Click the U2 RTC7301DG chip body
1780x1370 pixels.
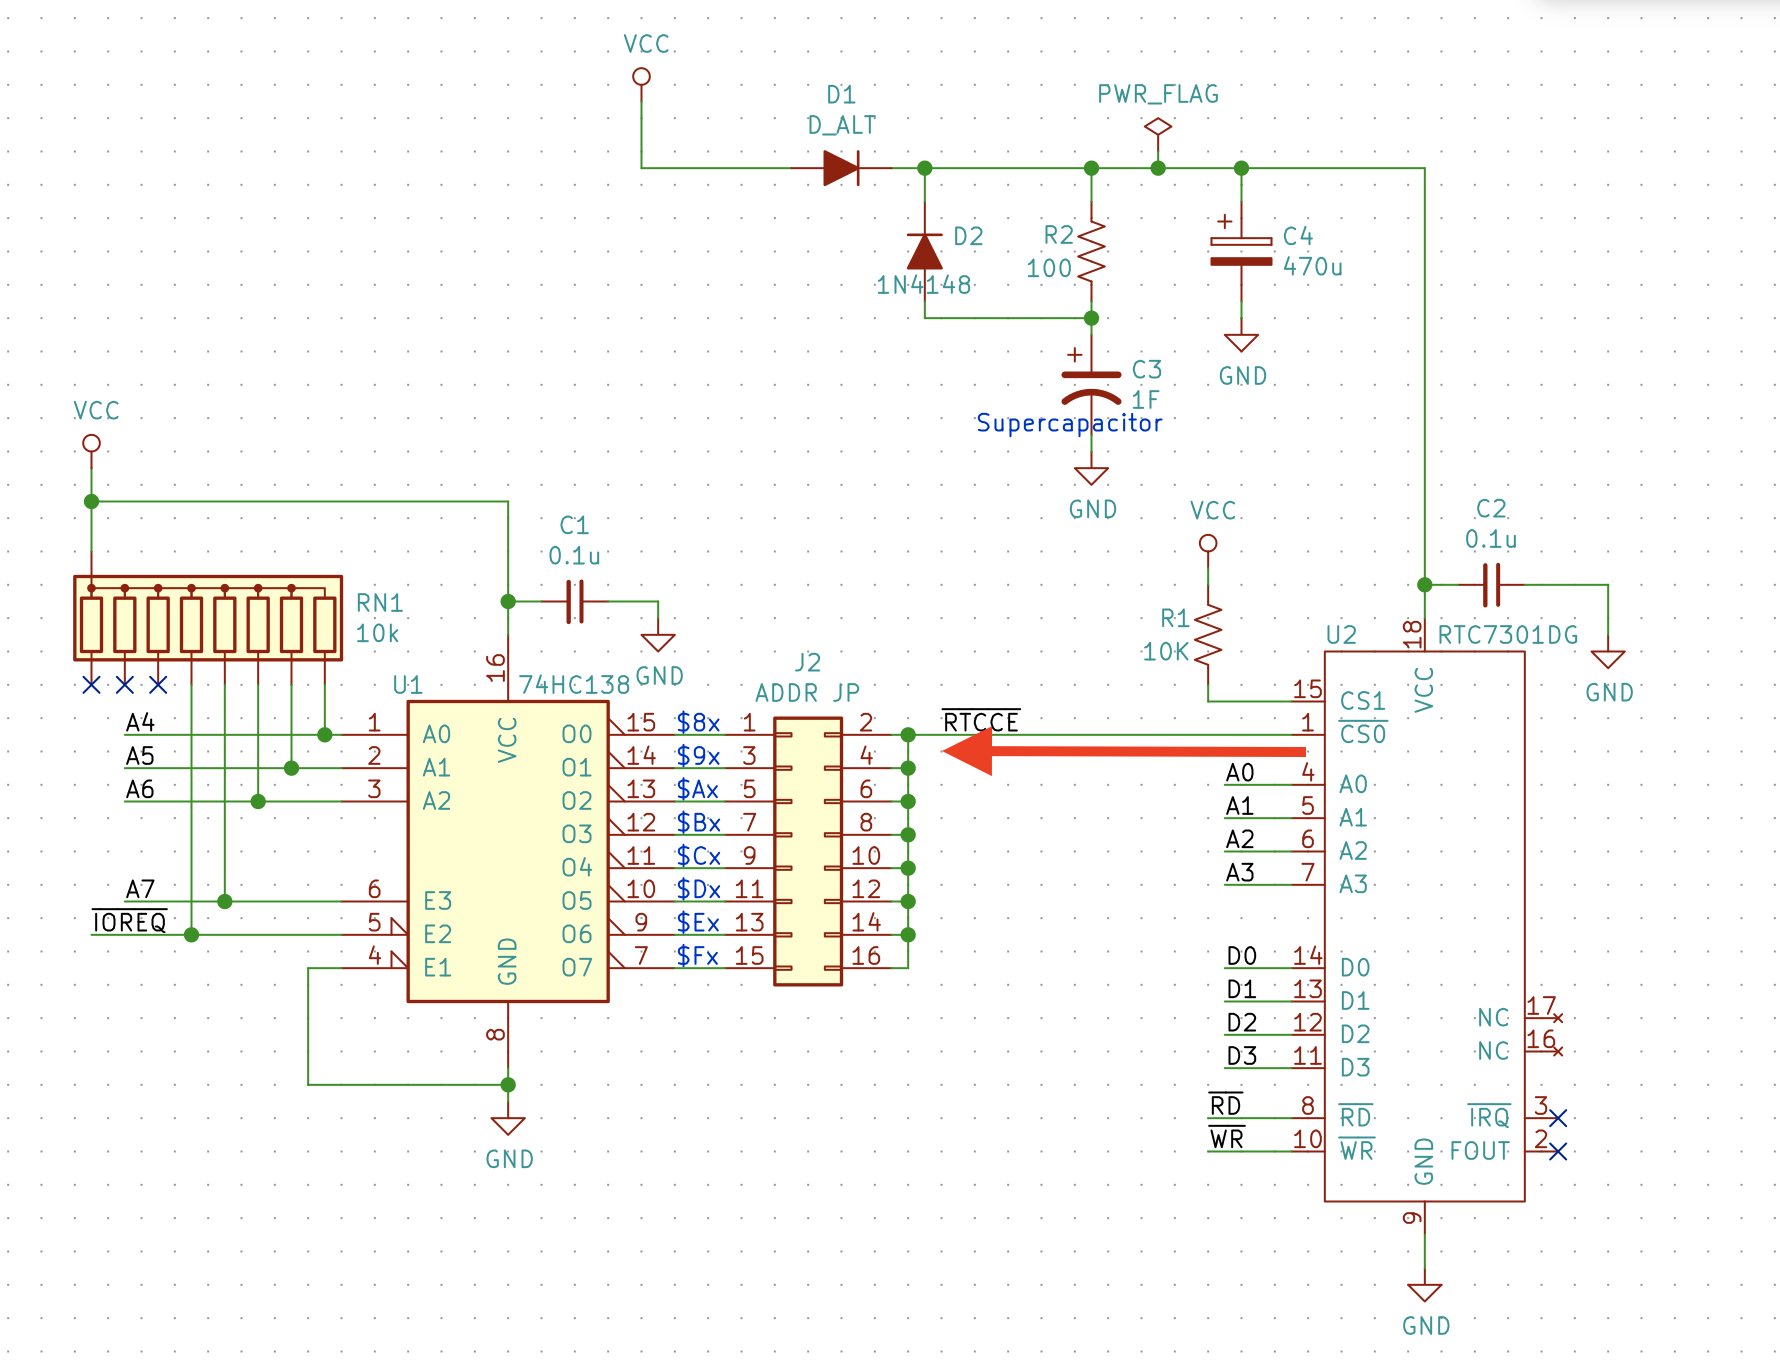tap(1424, 926)
